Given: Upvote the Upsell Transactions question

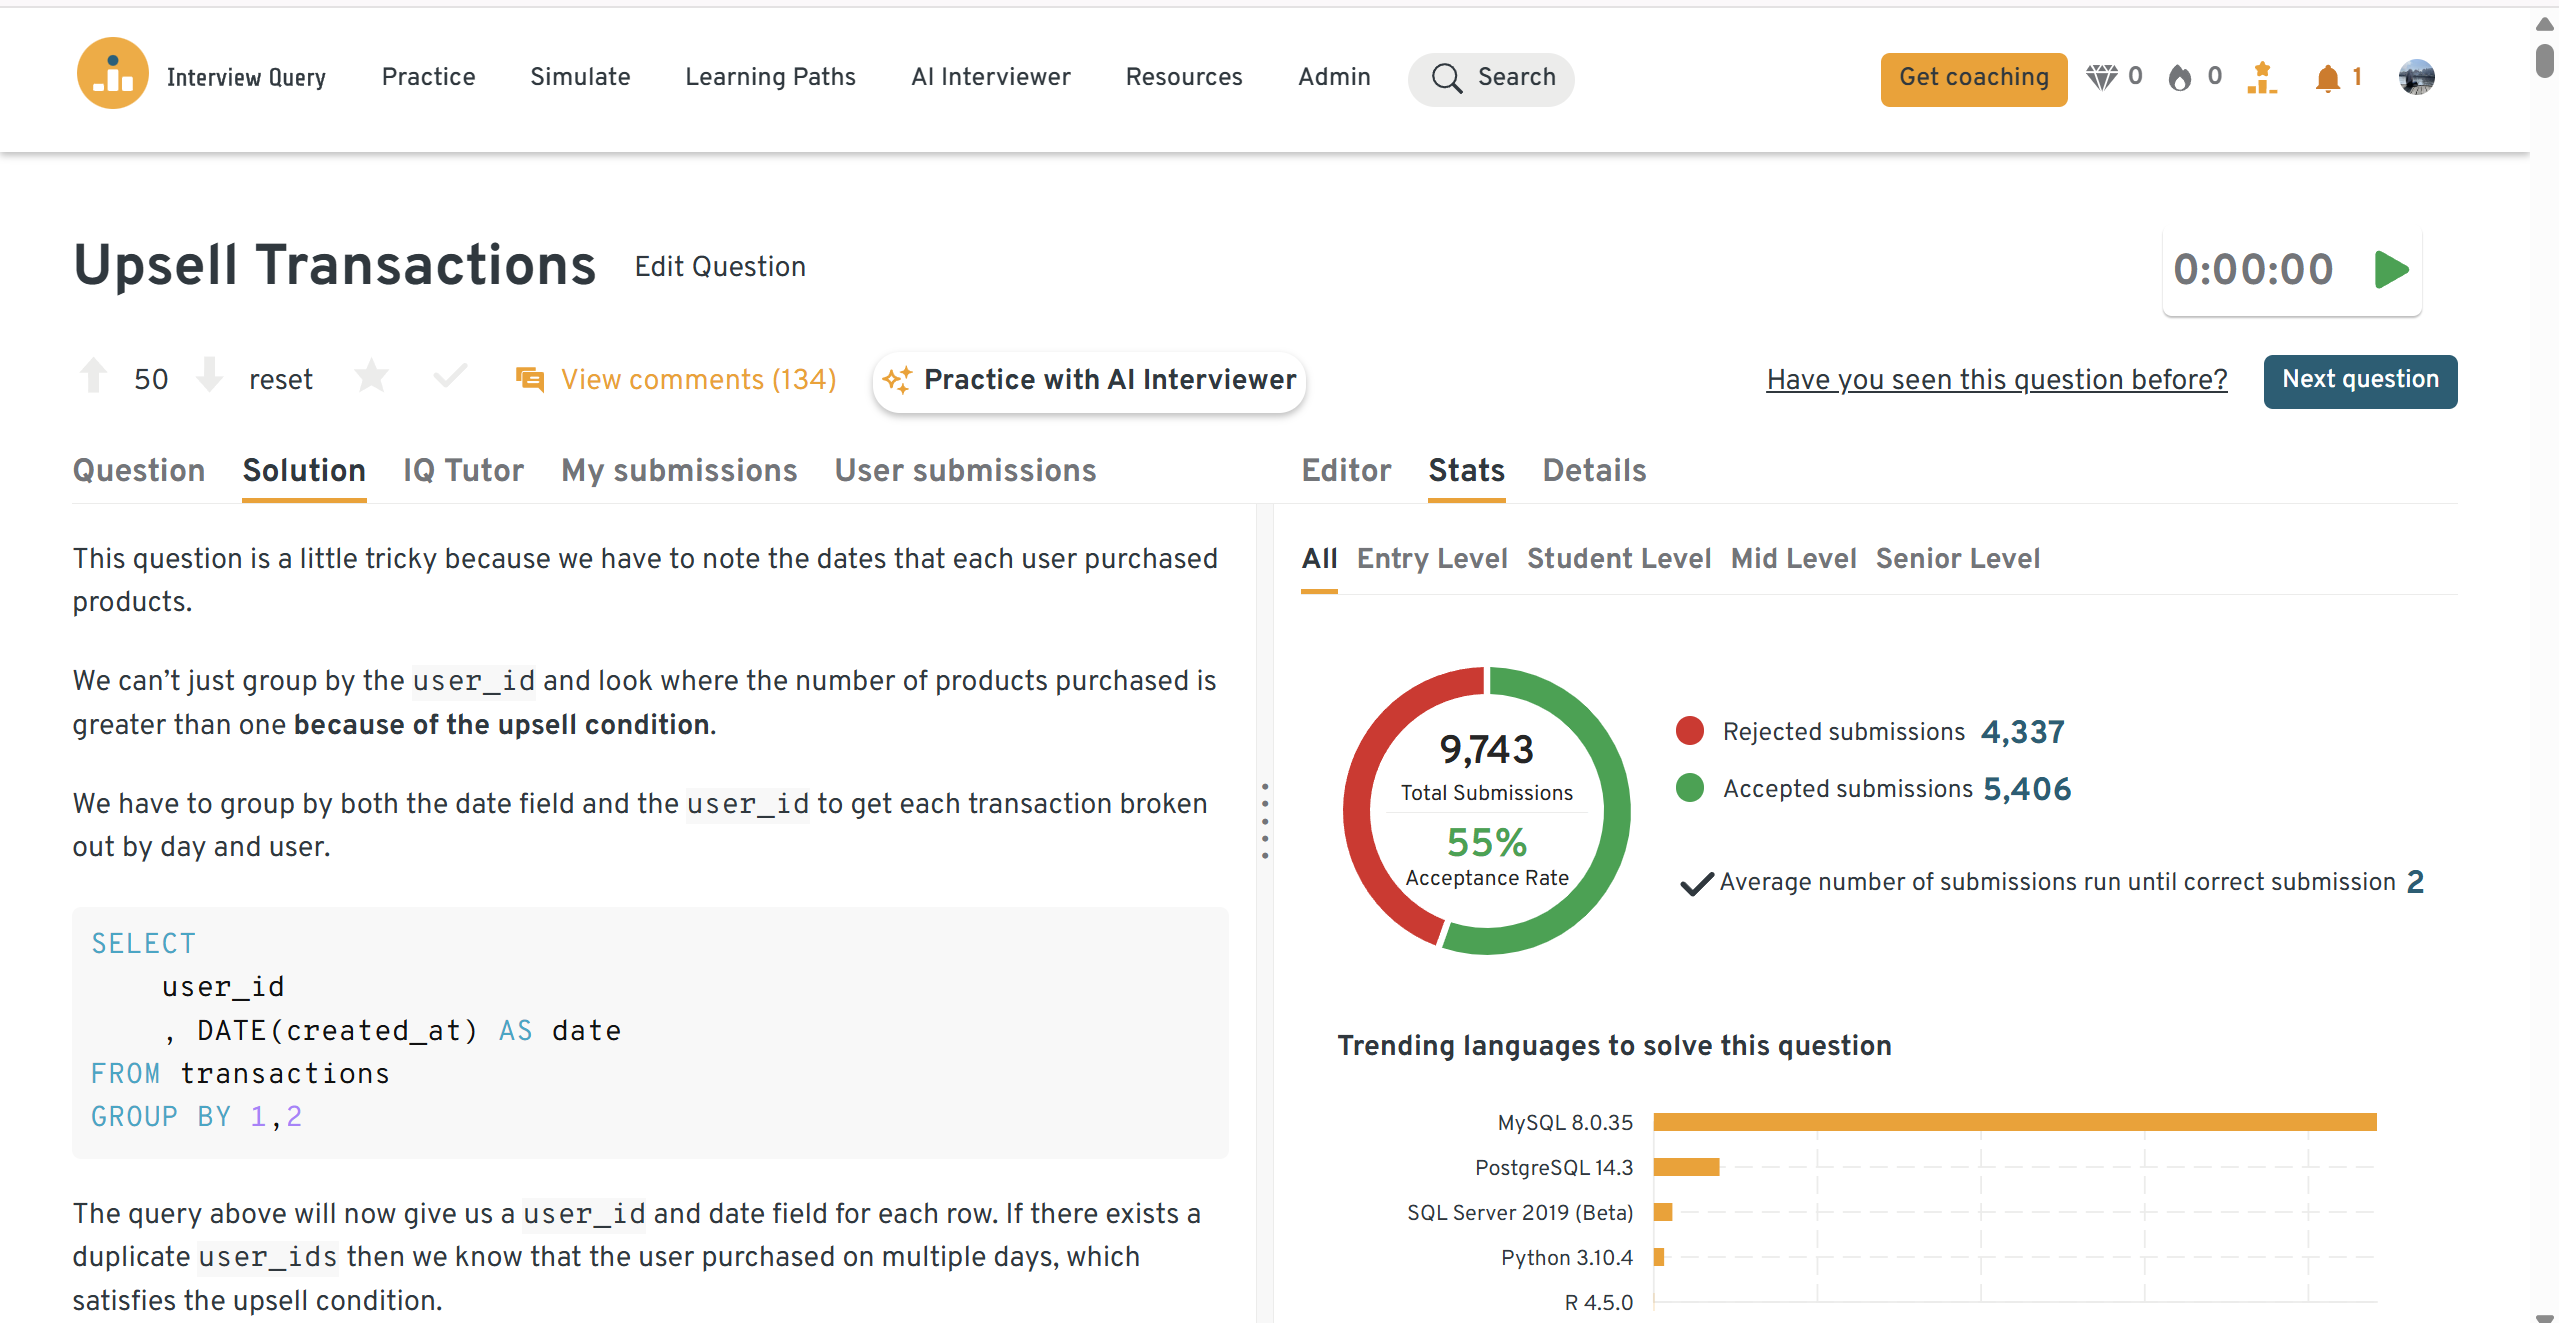Looking at the screenshot, I should 94,377.
